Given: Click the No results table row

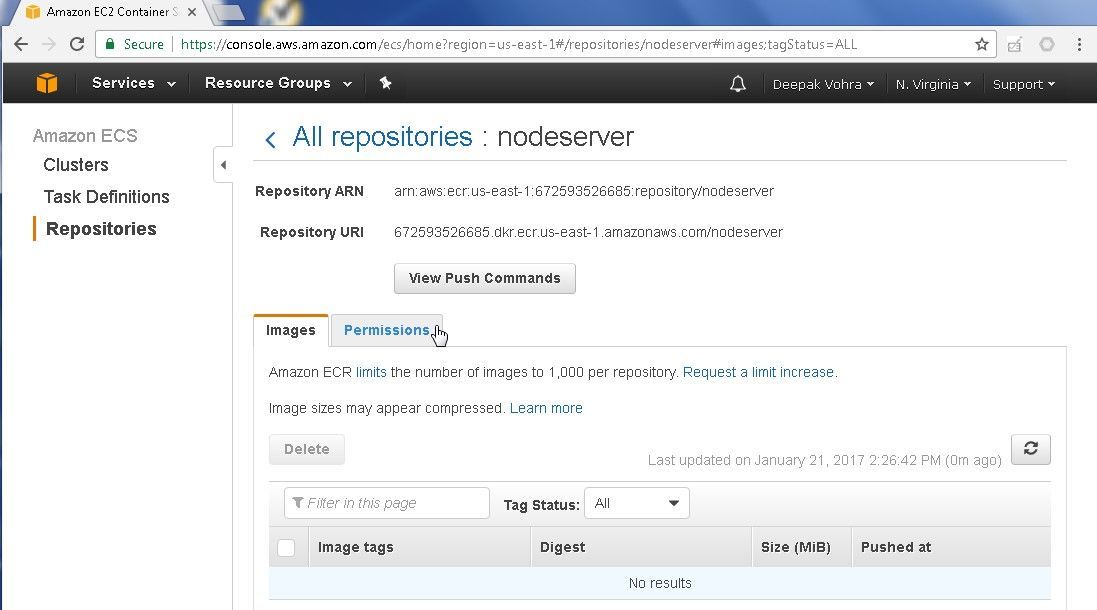Looking at the screenshot, I should [660, 583].
